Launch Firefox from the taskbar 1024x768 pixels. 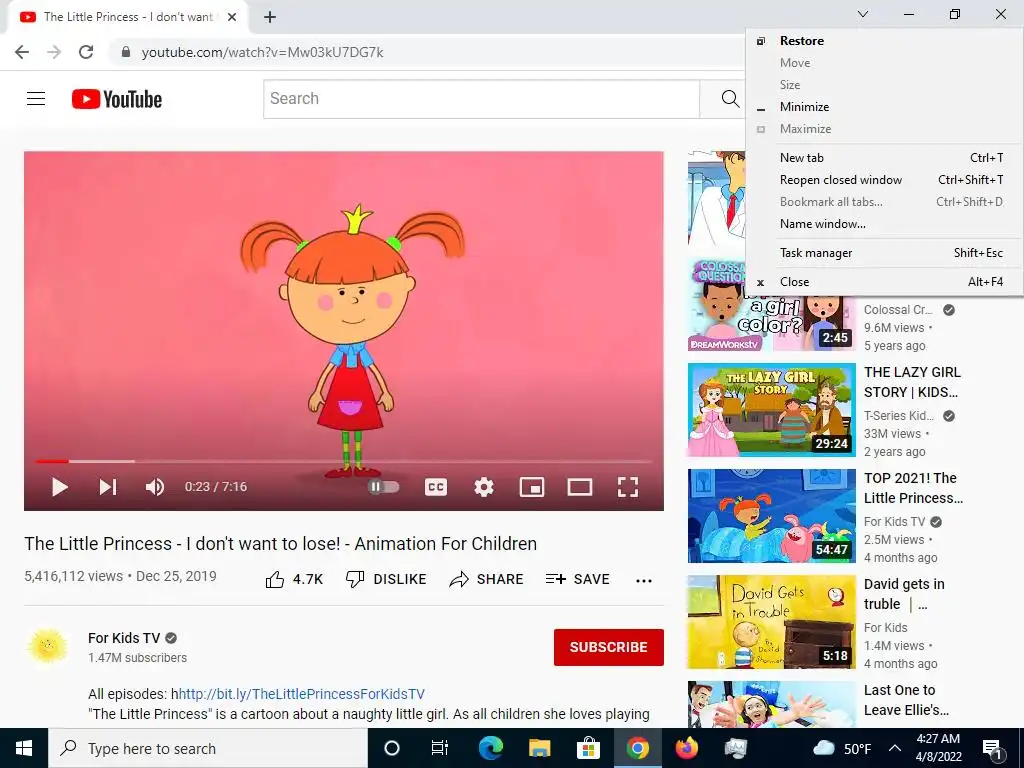tap(686, 748)
